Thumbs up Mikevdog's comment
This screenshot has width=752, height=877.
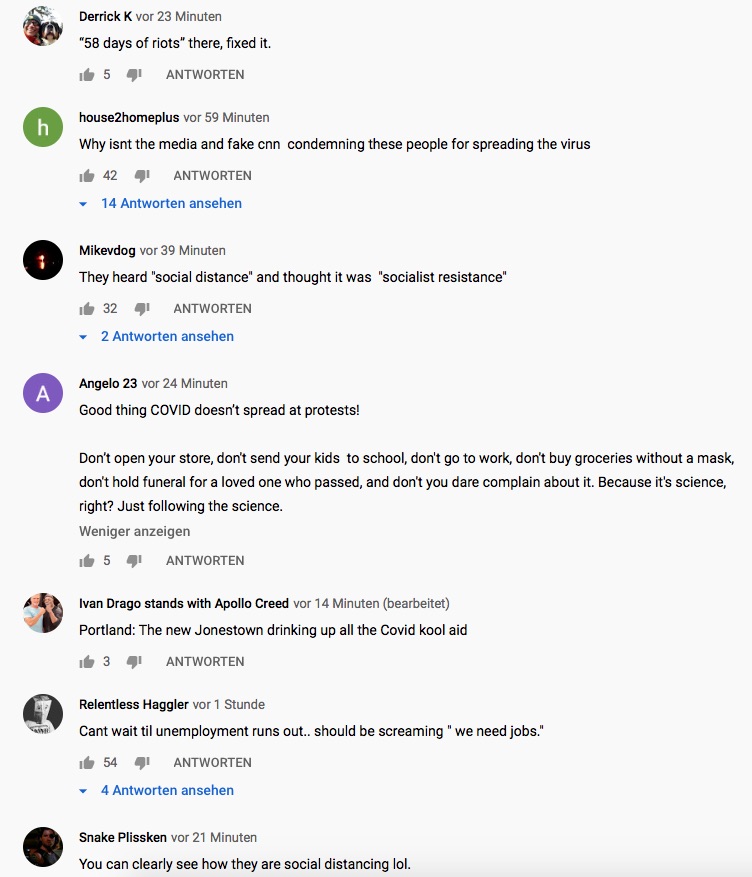(87, 309)
